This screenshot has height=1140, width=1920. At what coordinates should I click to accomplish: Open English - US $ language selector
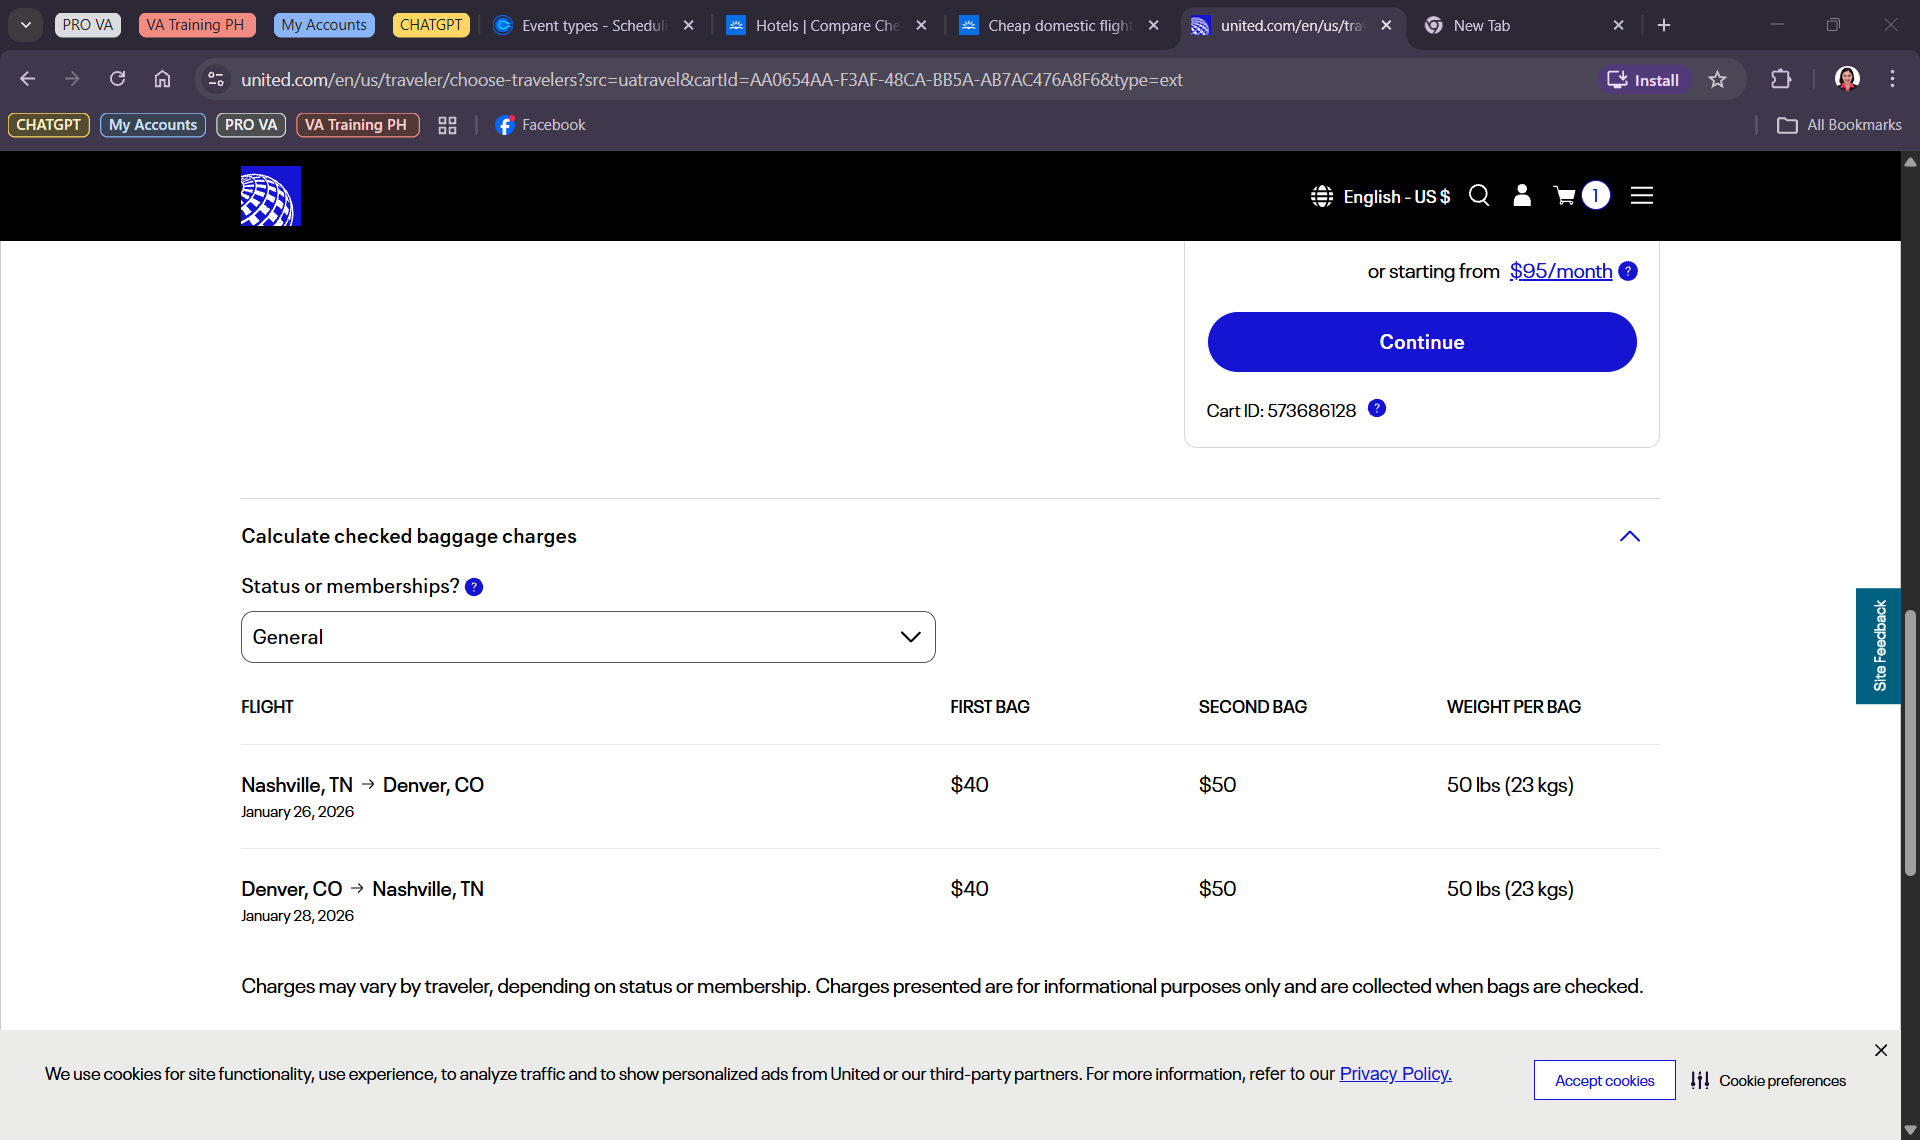point(1381,196)
